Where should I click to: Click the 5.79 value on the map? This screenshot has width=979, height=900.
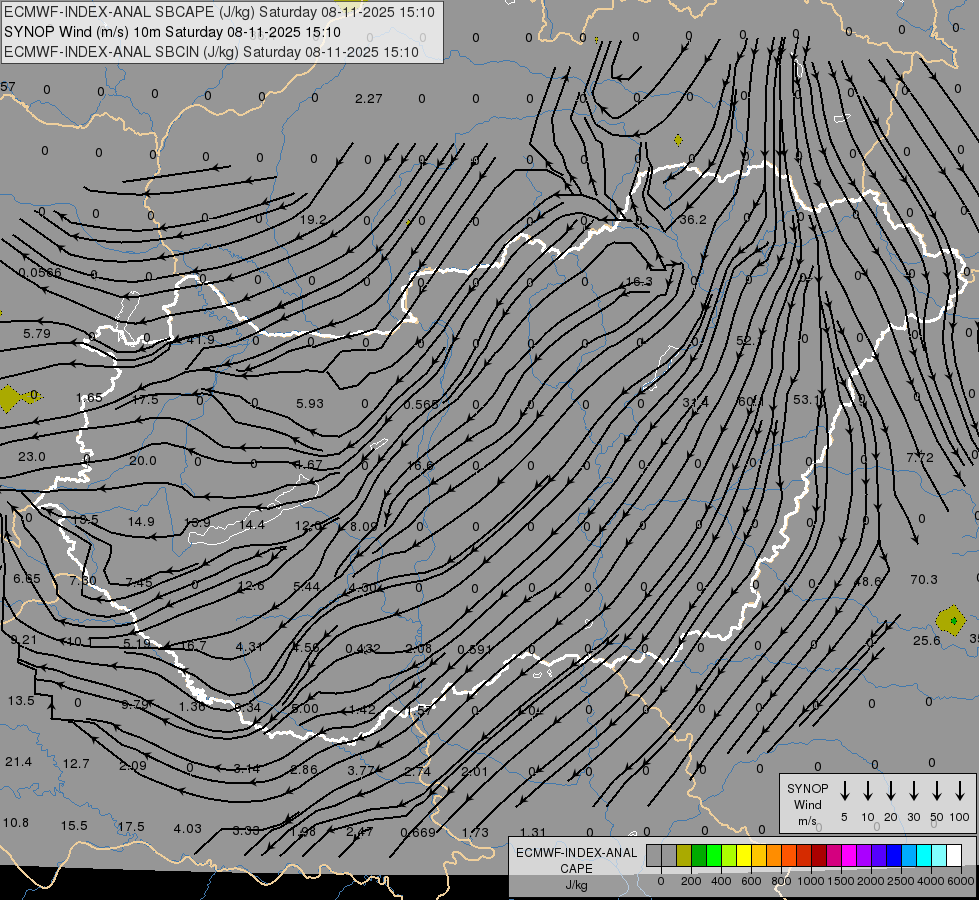pos(37,334)
